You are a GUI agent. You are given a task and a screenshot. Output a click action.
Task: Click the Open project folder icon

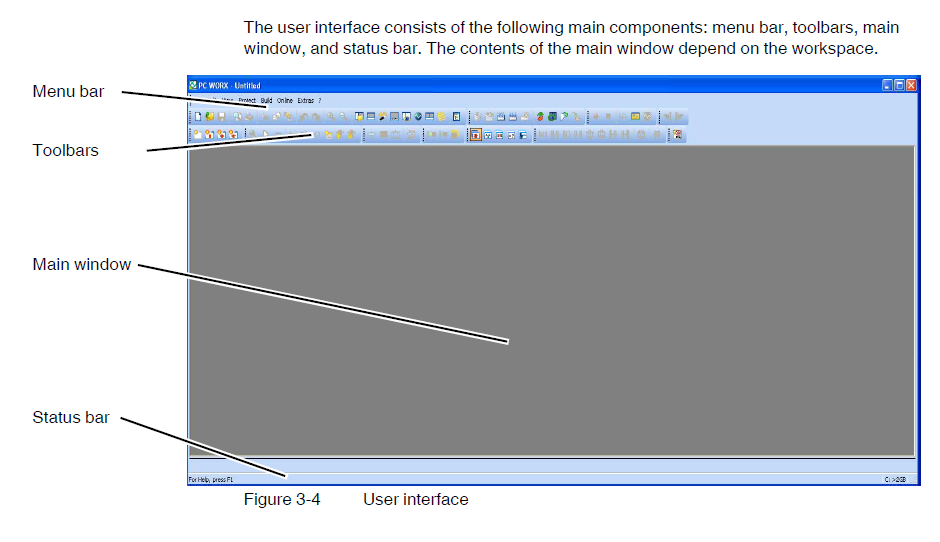point(209,117)
